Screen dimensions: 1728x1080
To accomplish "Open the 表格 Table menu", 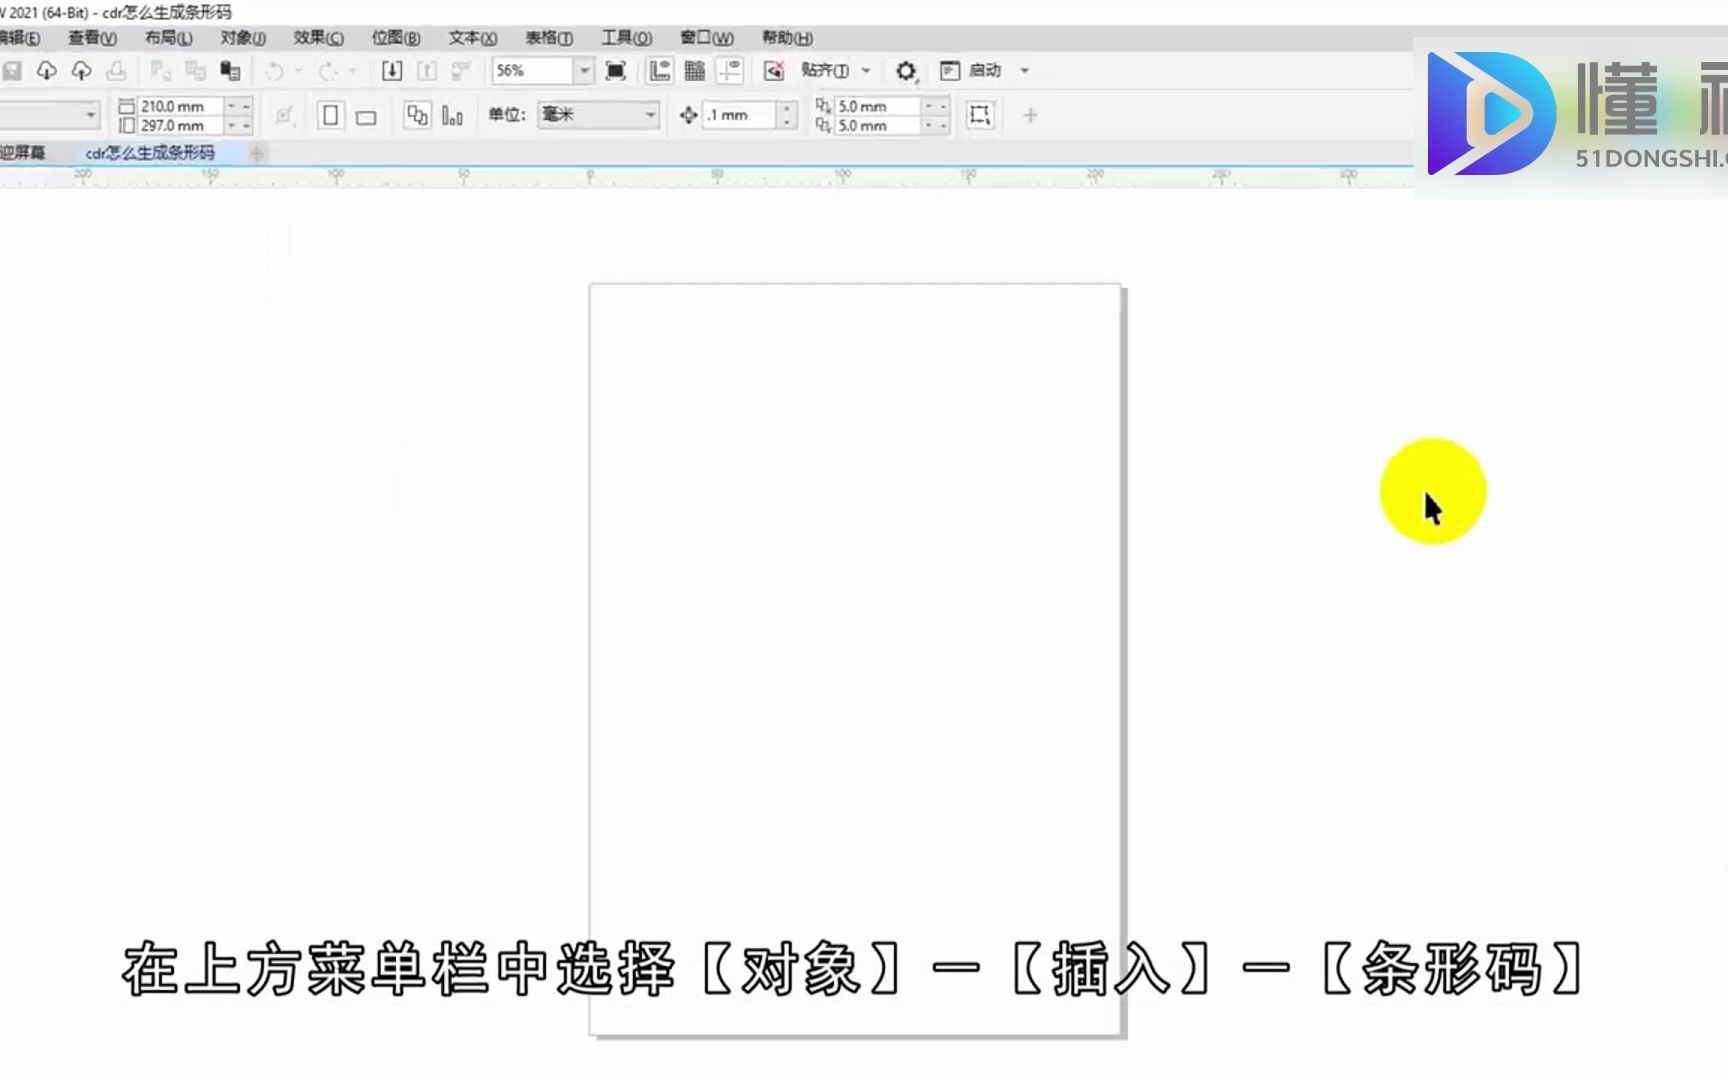I will [549, 38].
